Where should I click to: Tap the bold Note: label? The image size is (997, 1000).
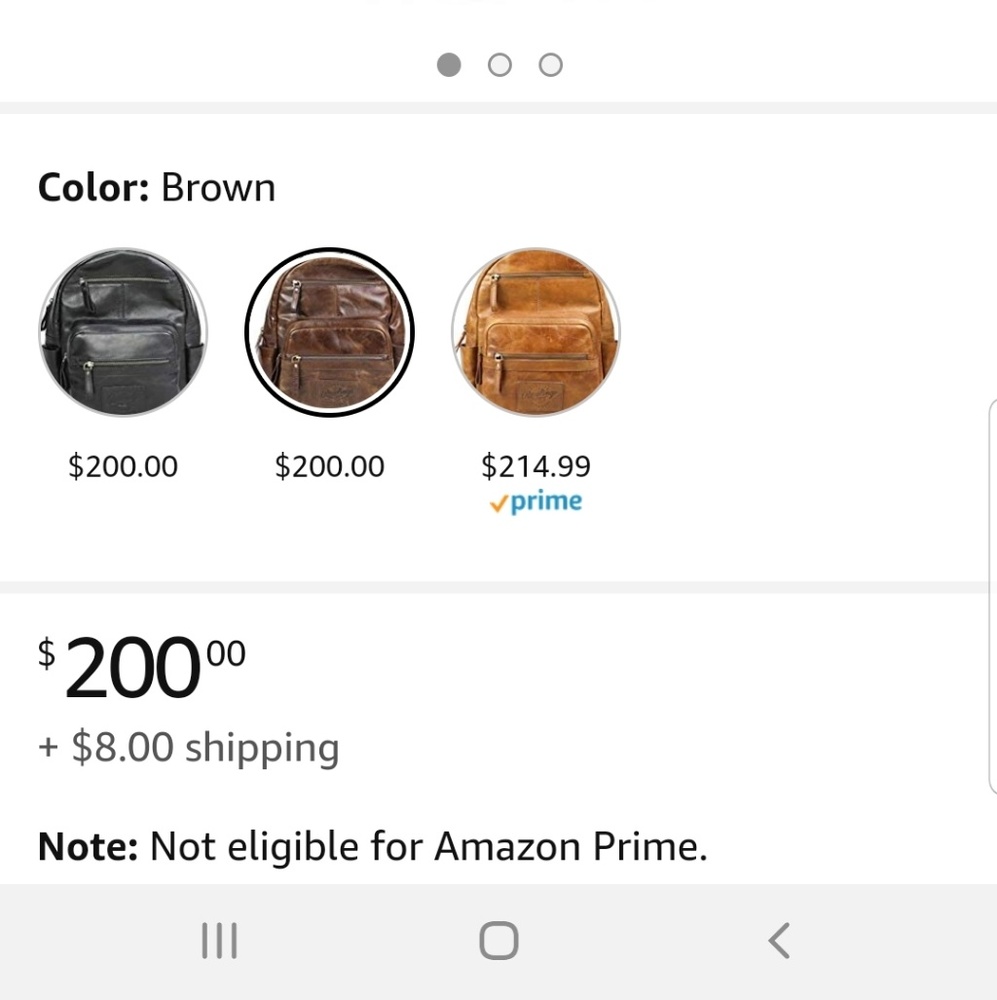click(x=88, y=847)
